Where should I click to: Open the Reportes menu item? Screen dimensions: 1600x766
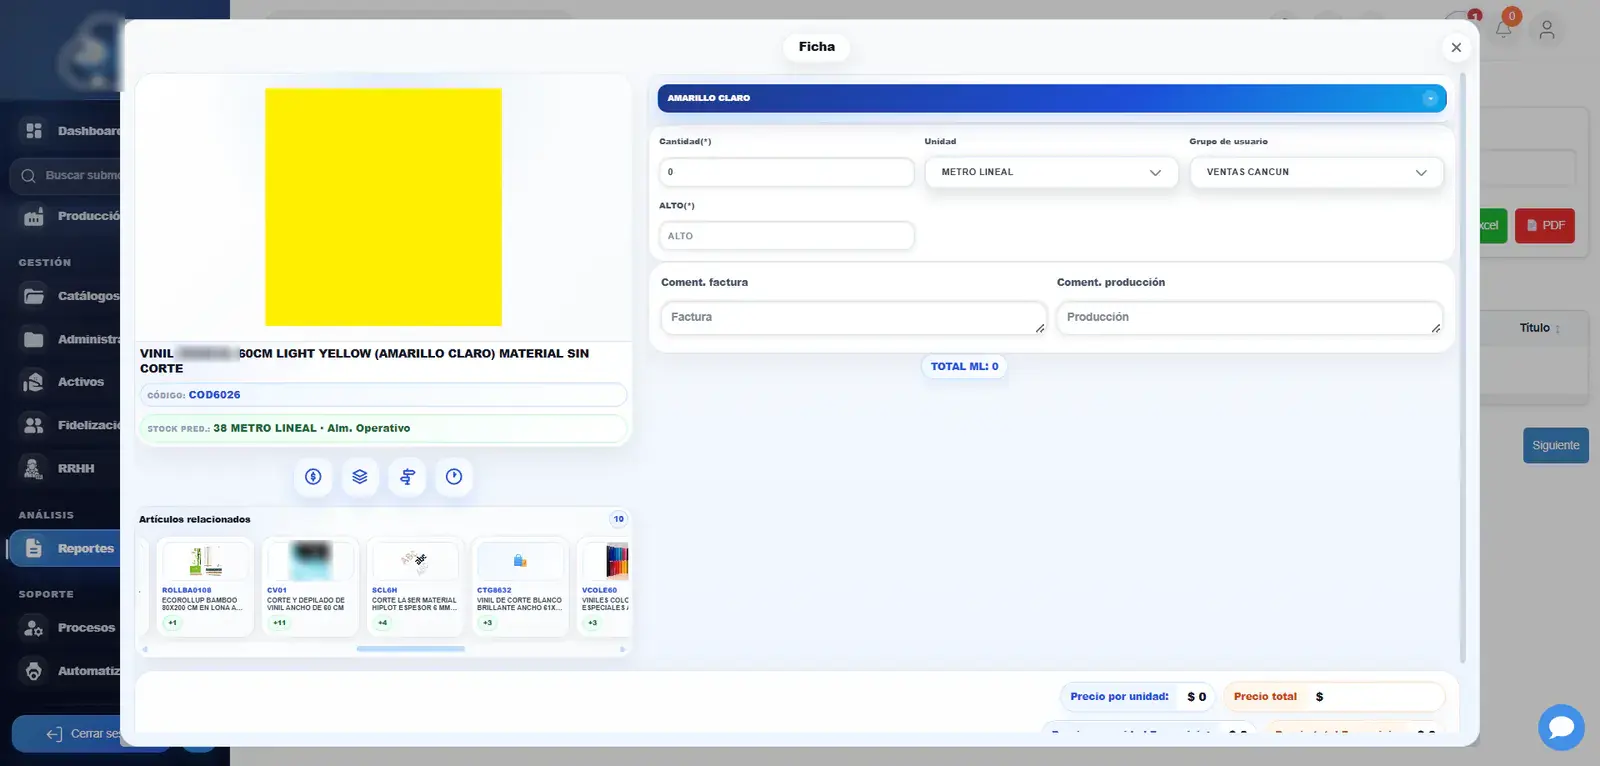pos(66,548)
